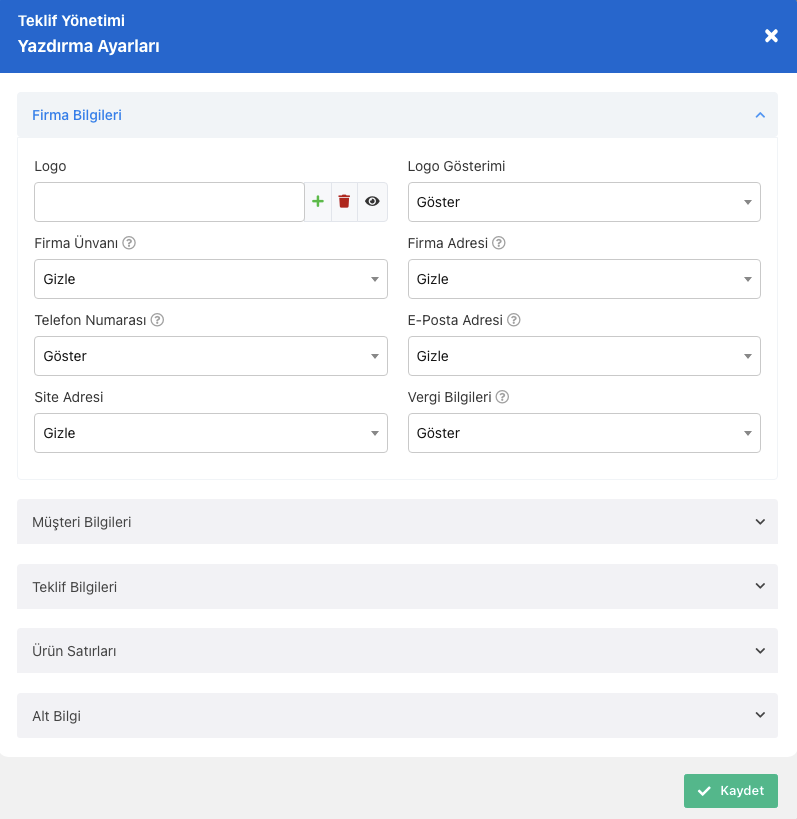
Task: Open the Site Adresi dropdown
Action: click(x=211, y=433)
